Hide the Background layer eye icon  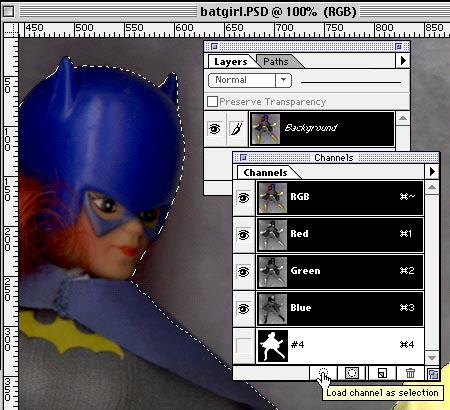214,129
